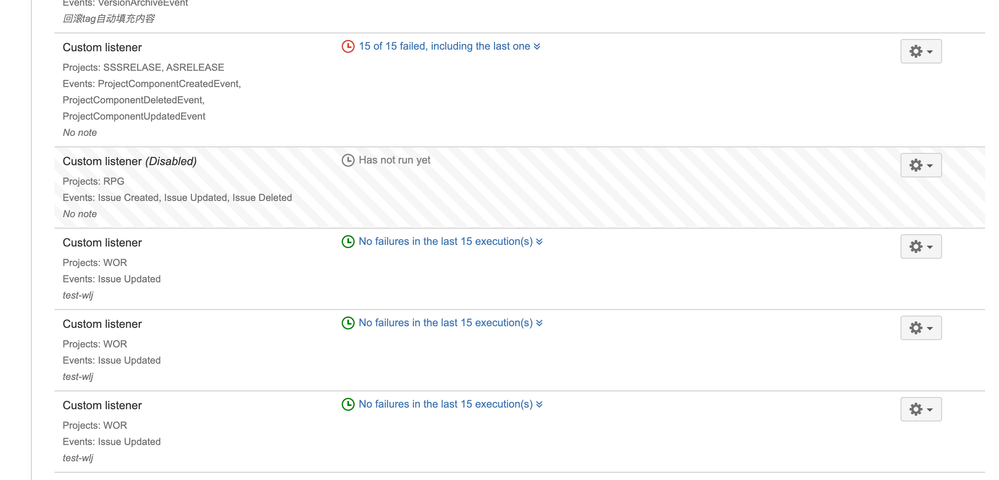Open gear actions for last WOR listener
Viewport: 999px width, 480px height.
[x=921, y=409]
